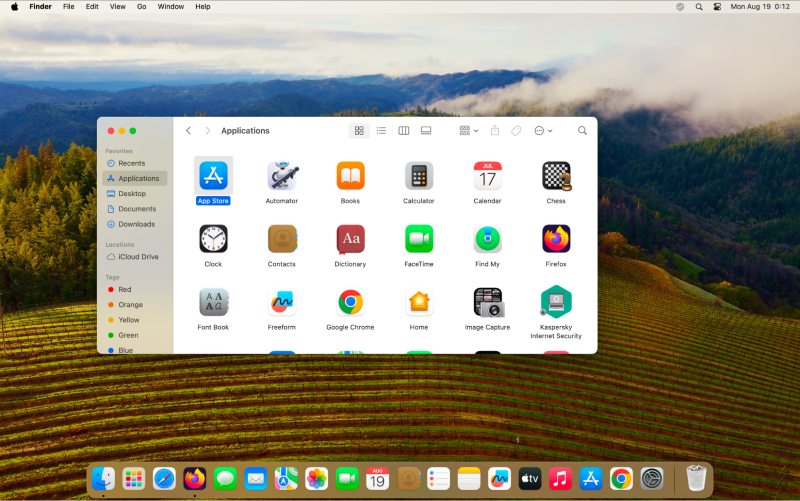Image resolution: width=800 pixels, height=501 pixels.
Task: Select the Books app icon
Action: 351,176
